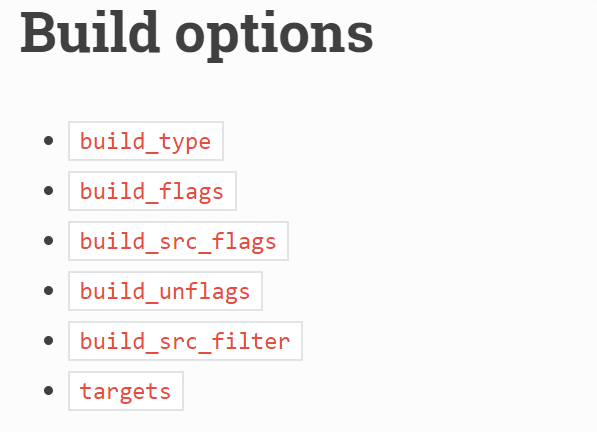Open the build_src_filter option link
This screenshot has height=432, width=597.
[x=185, y=341]
